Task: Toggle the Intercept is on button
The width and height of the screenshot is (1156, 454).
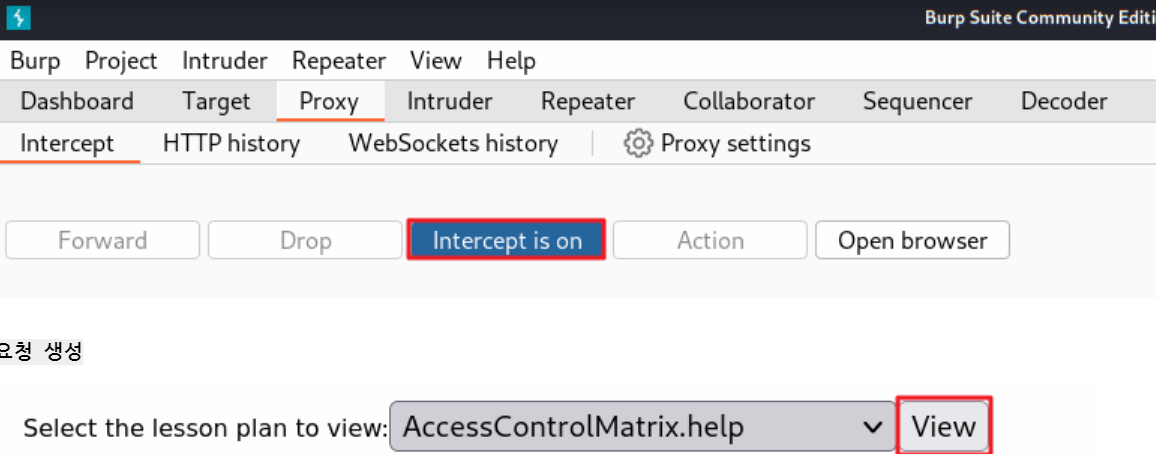Action: [506, 240]
